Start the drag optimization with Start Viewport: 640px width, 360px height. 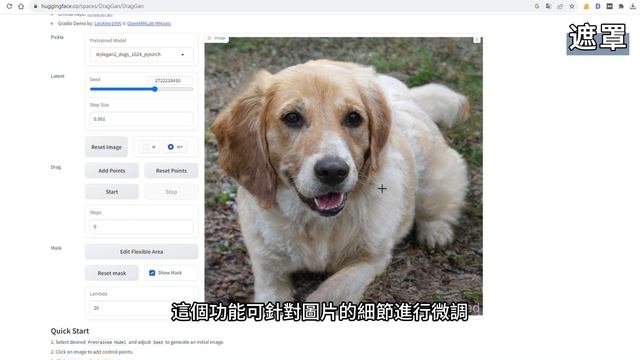pos(112,192)
